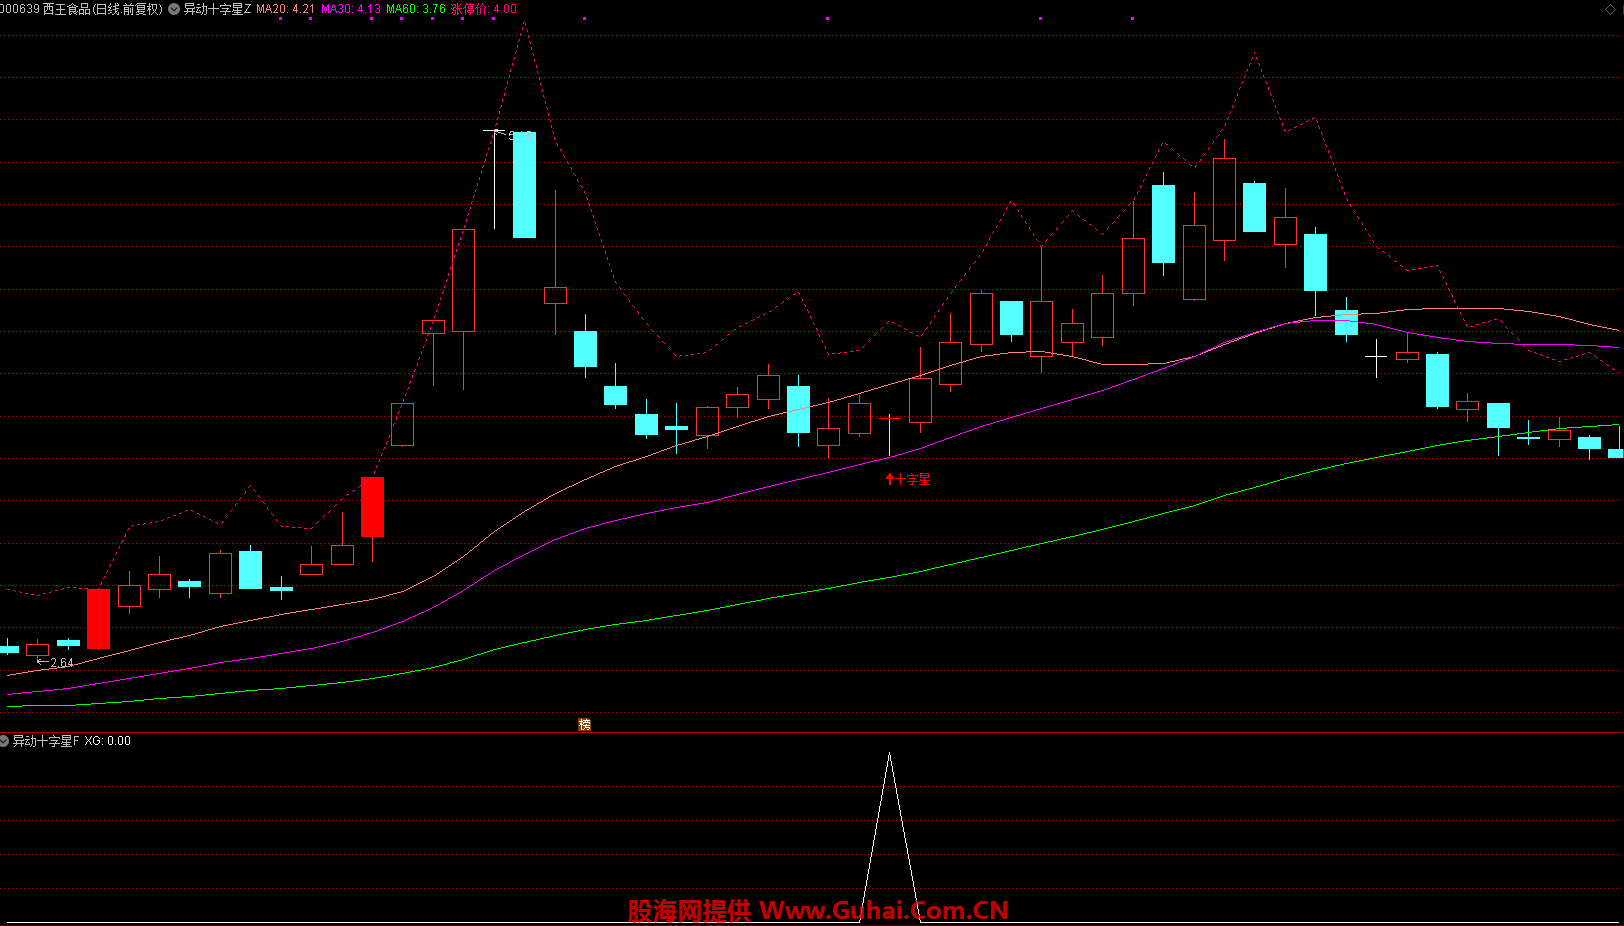The height and width of the screenshot is (926, 1624).
Task: Click the MA30: 4.13 value label
Action: click(350, 9)
